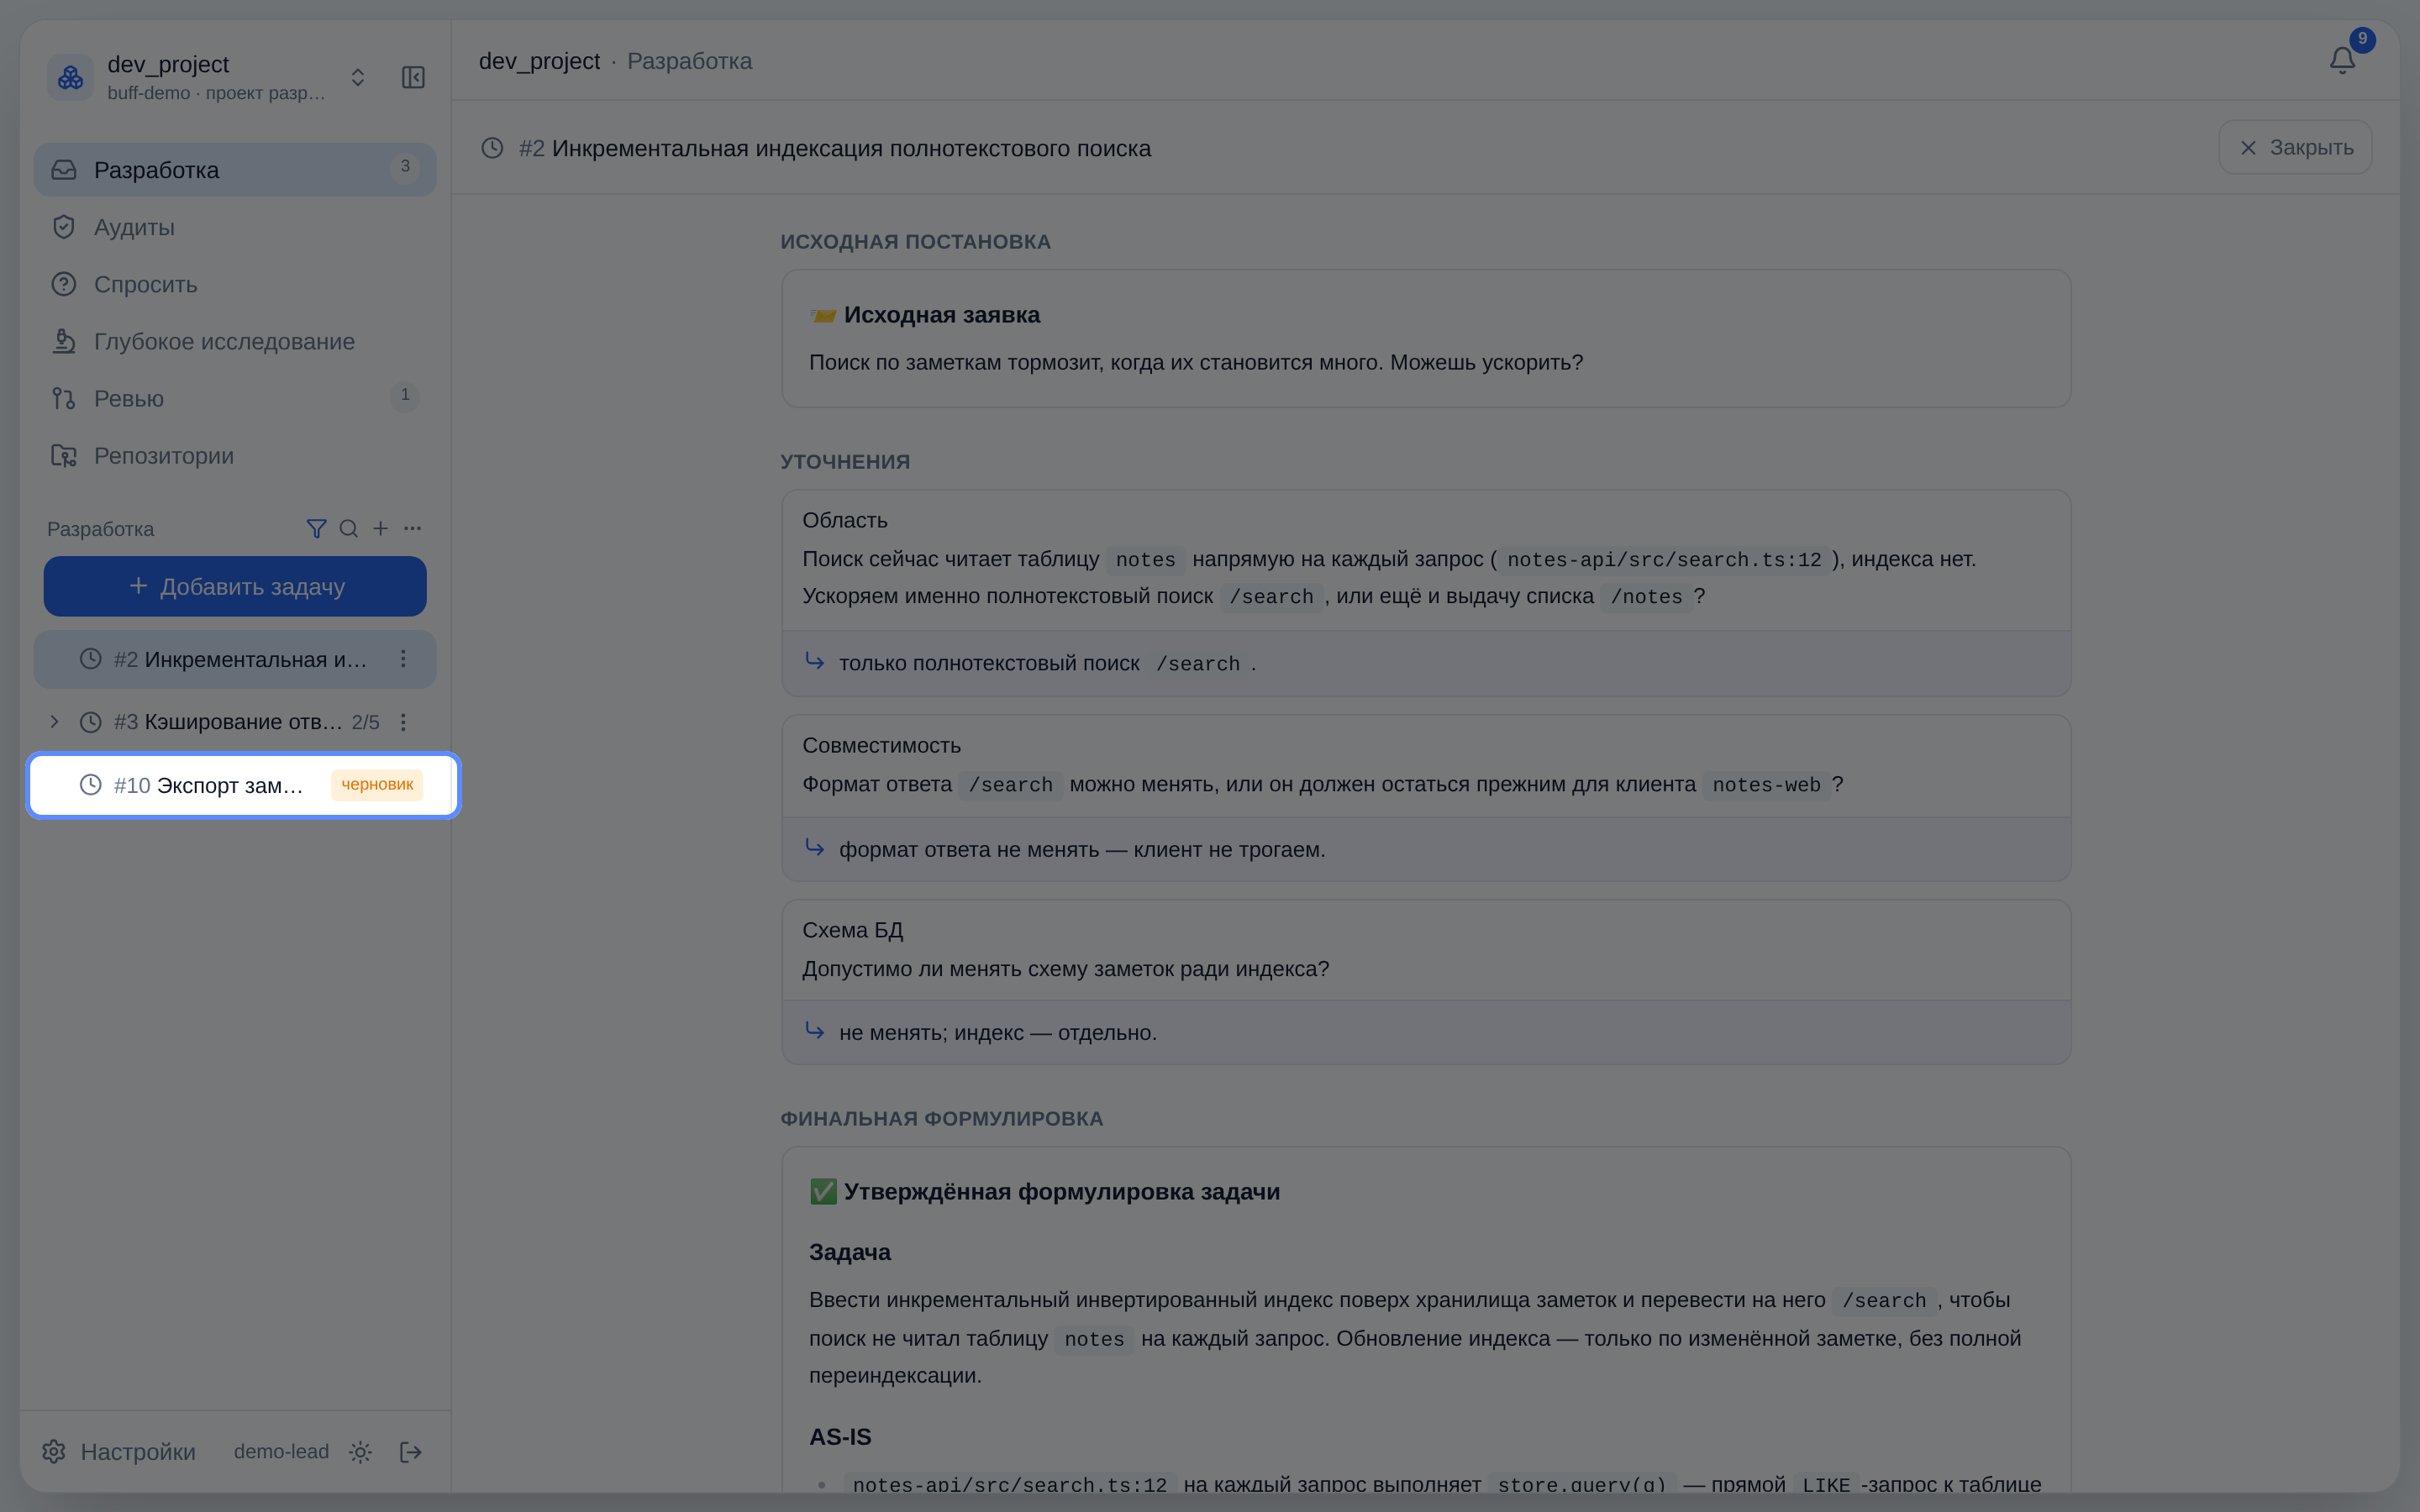Open the kebab menu for task #3
This screenshot has height=1512, width=2420.
[x=403, y=721]
